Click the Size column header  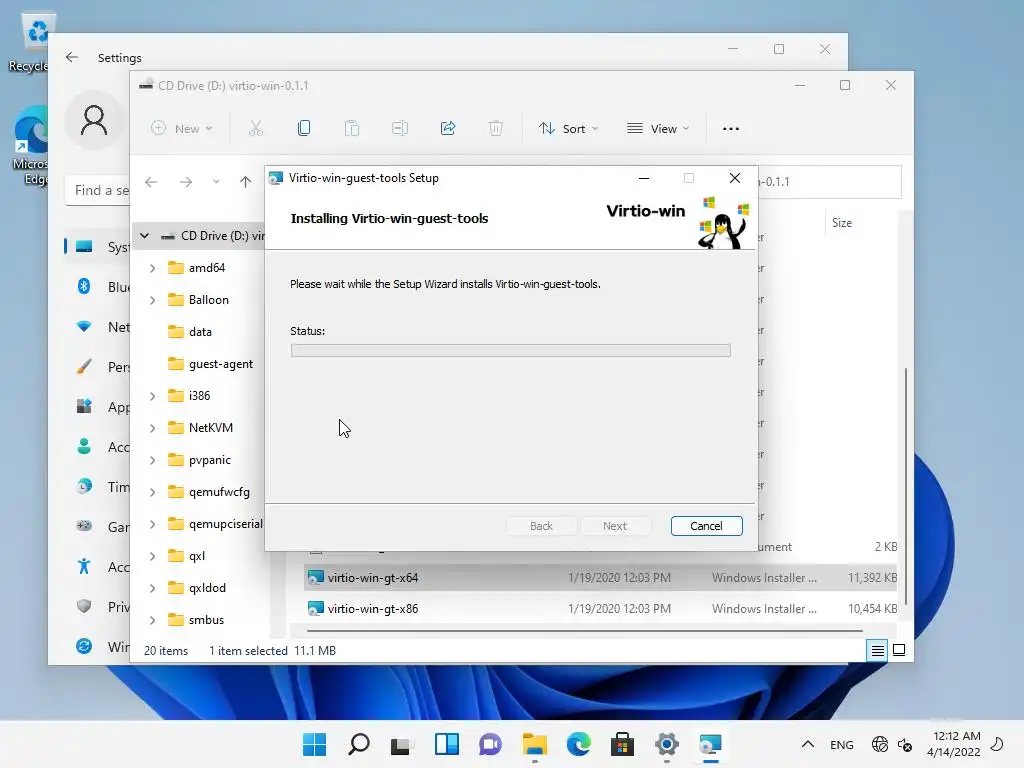coord(842,223)
